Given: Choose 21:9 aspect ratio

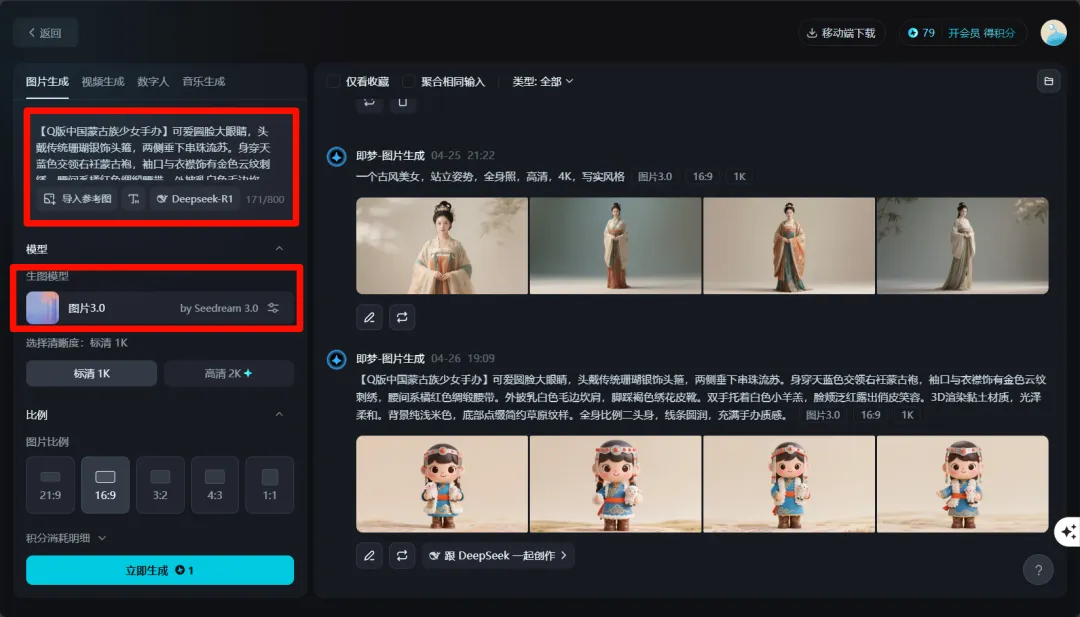Looking at the screenshot, I should click(50, 485).
